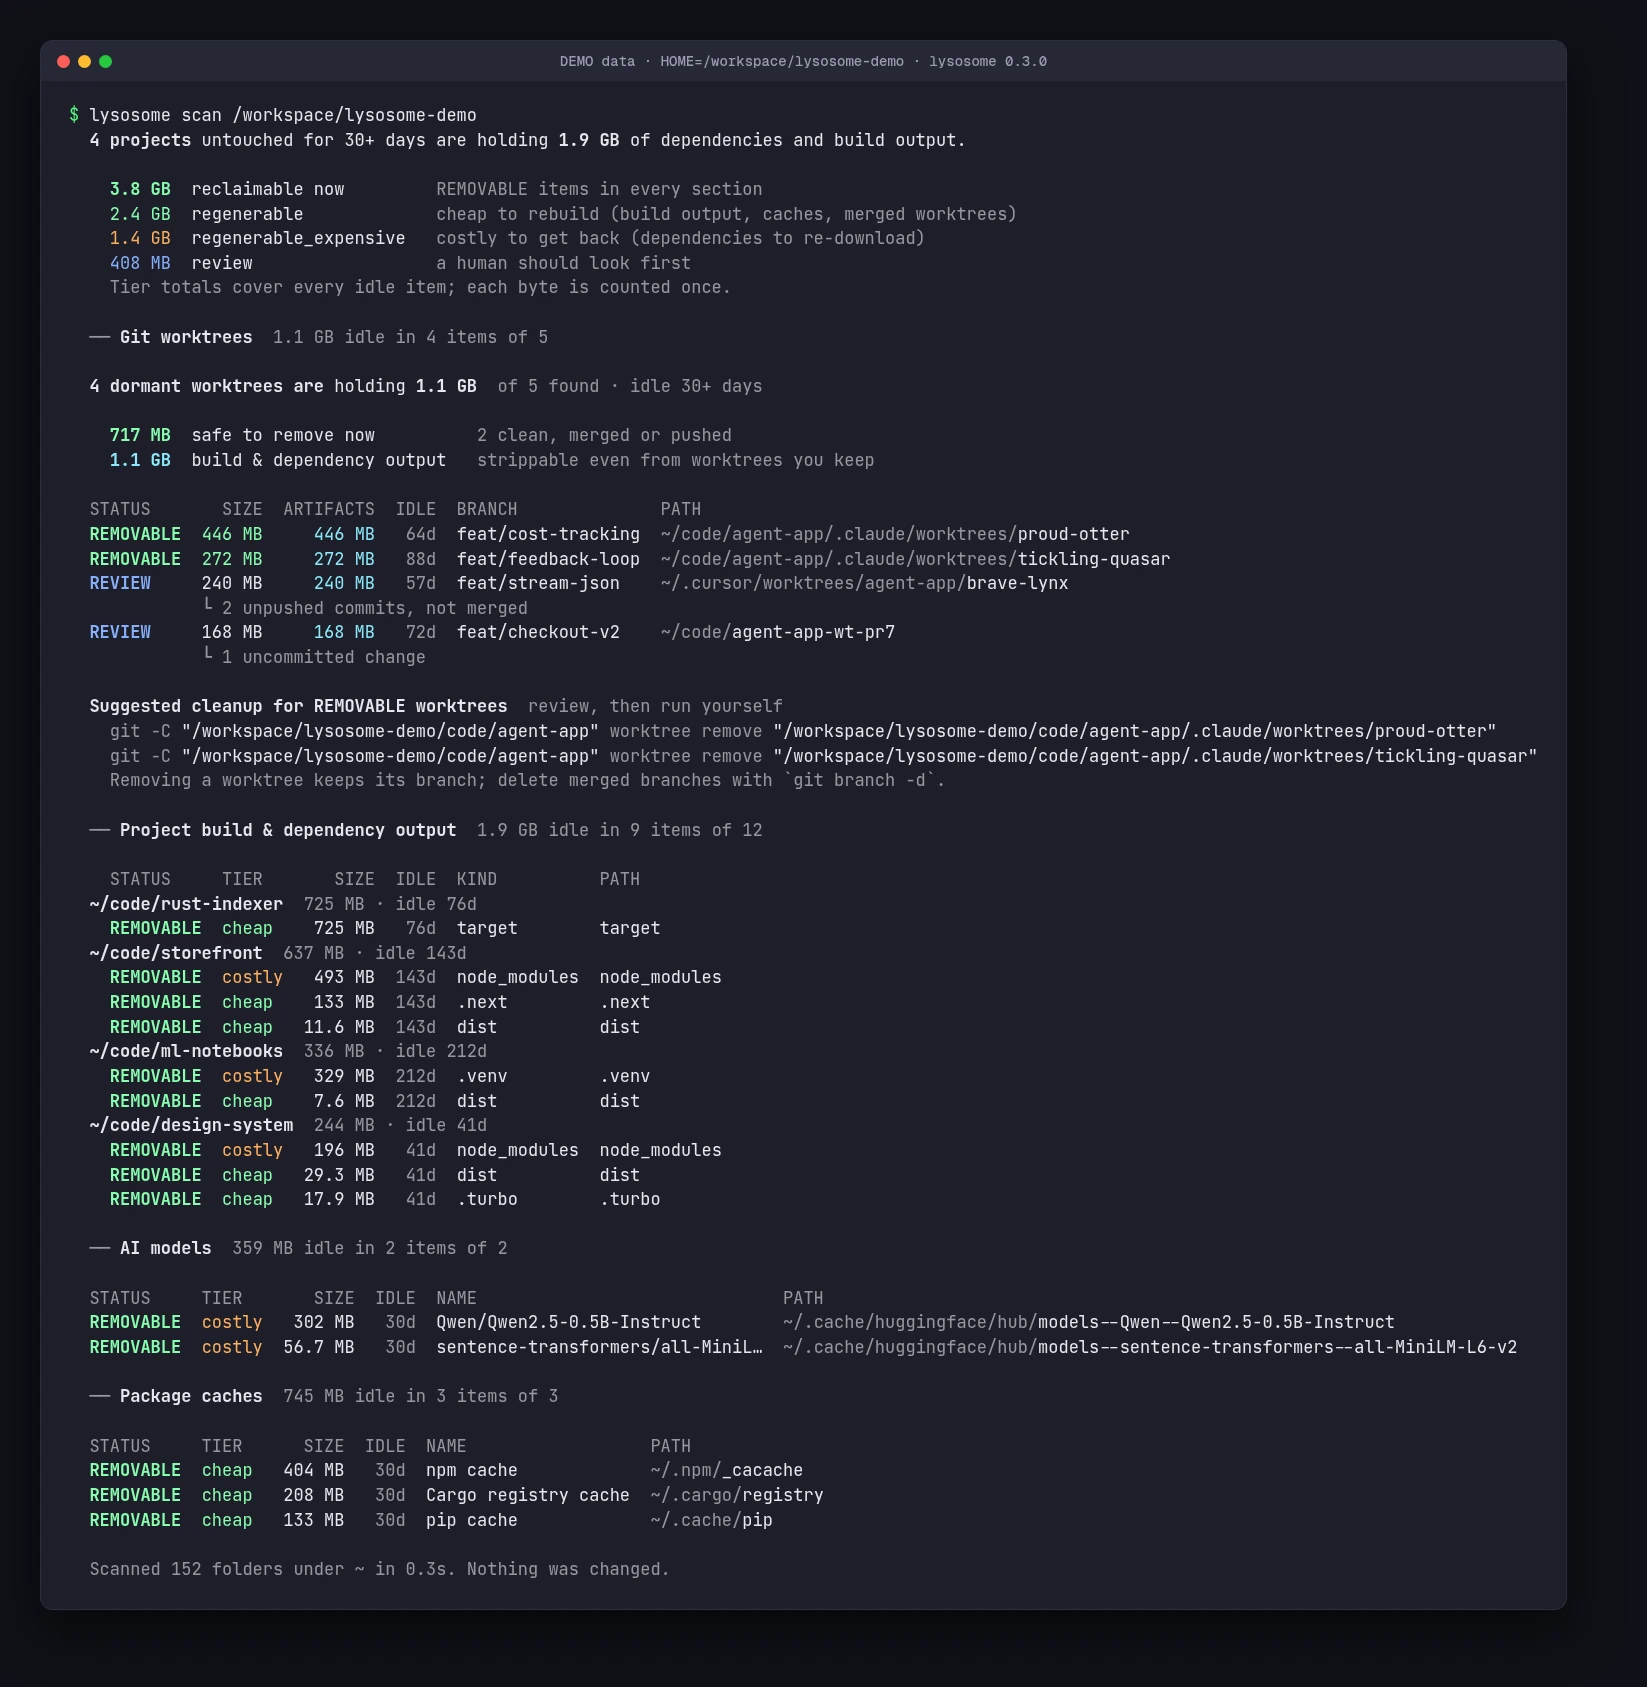Click the git worktree remove command for proud-otter
1647x1687 pixels.
(803, 731)
